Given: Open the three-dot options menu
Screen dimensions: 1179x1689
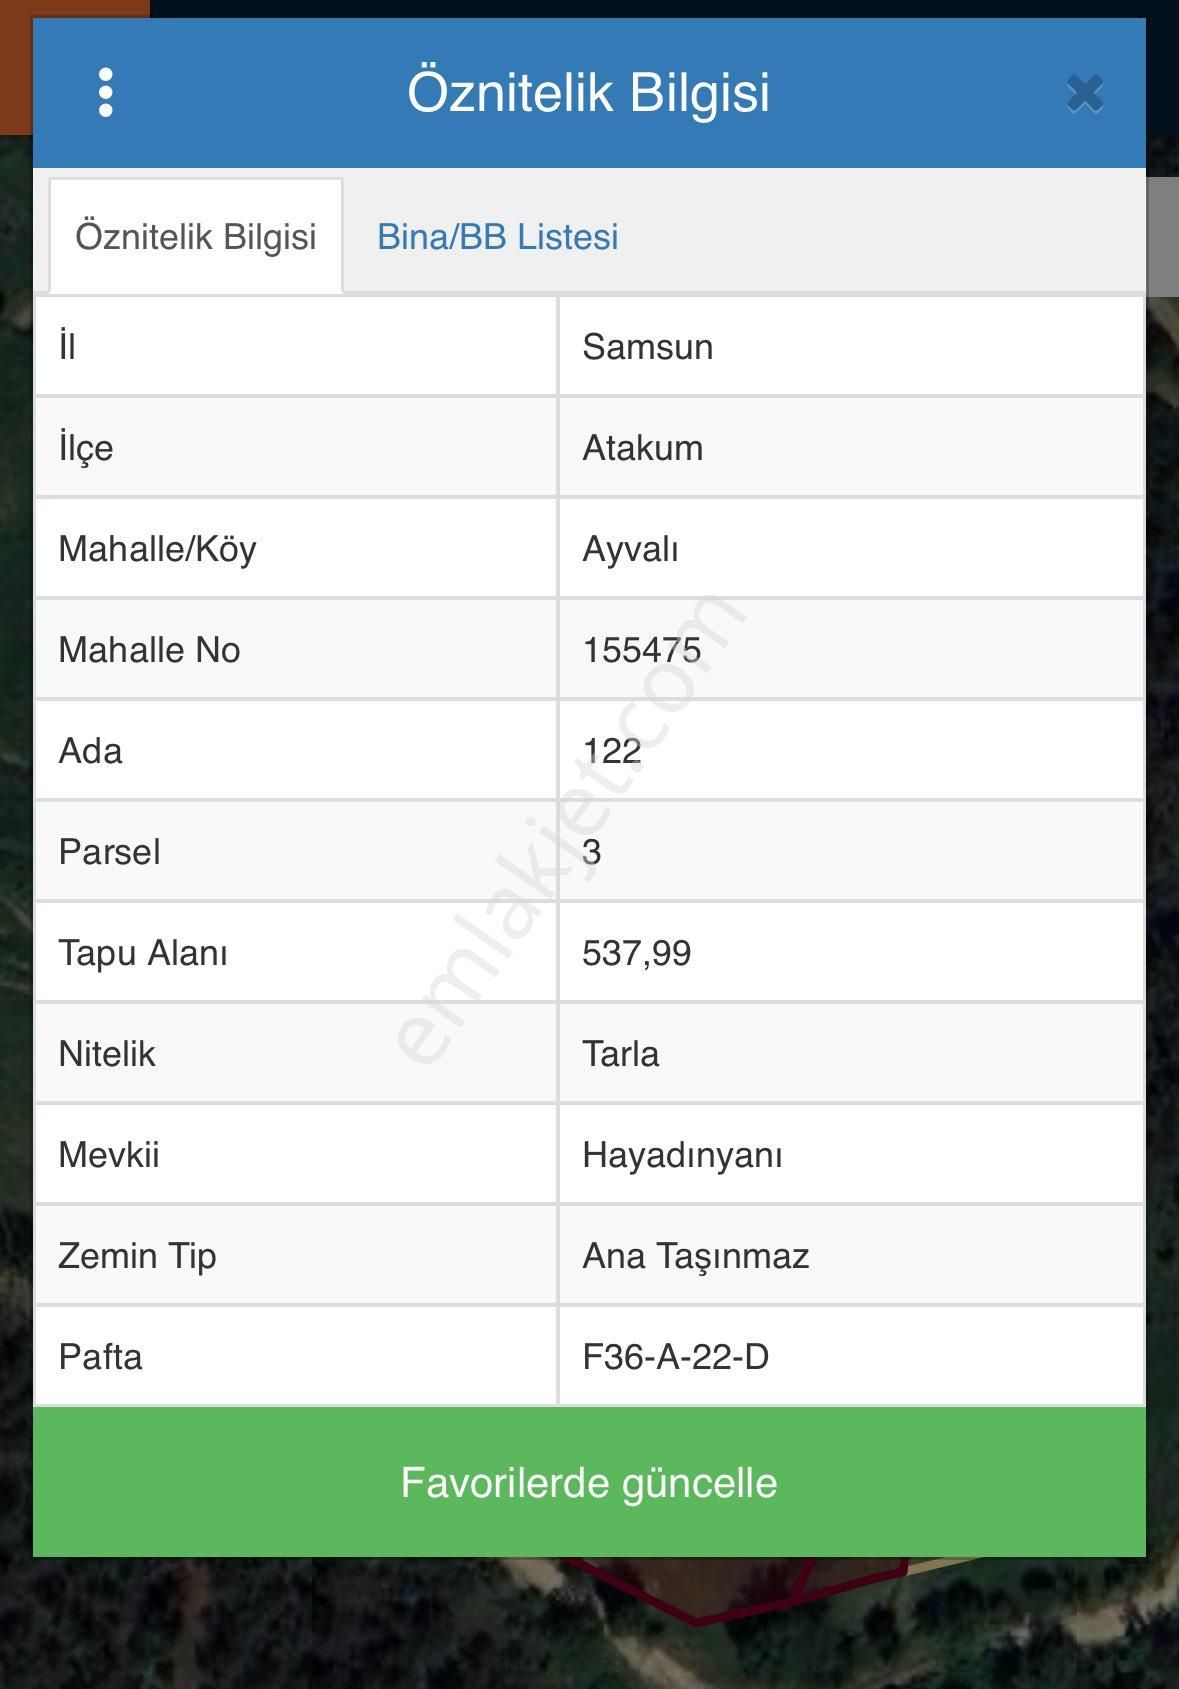Looking at the screenshot, I should point(106,93).
